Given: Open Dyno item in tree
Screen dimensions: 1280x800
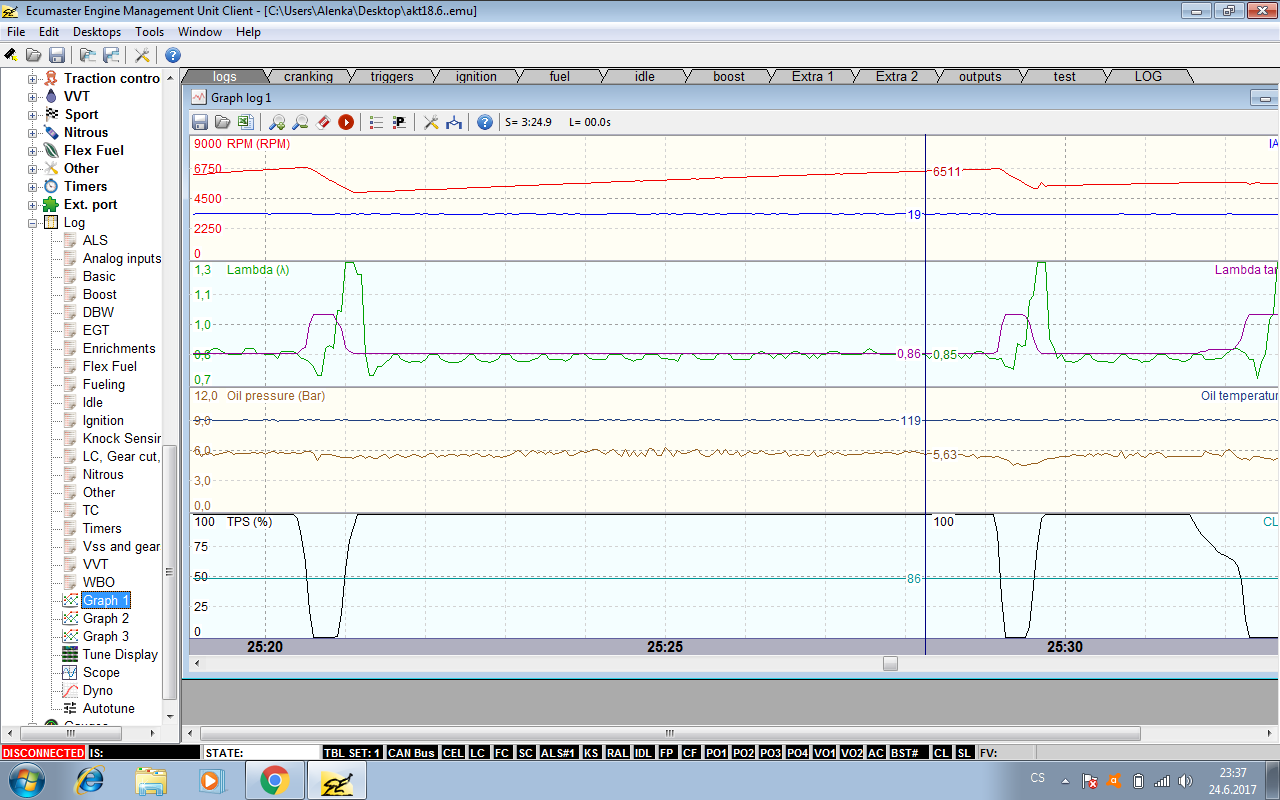Looking at the screenshot, I should coord(98,690).
